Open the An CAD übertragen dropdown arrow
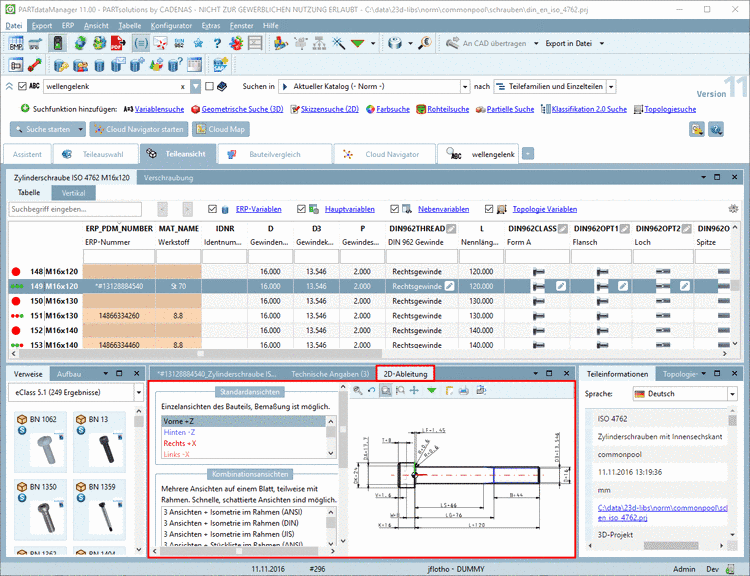Viewport: 750px width, 576px height. point(536,44)
